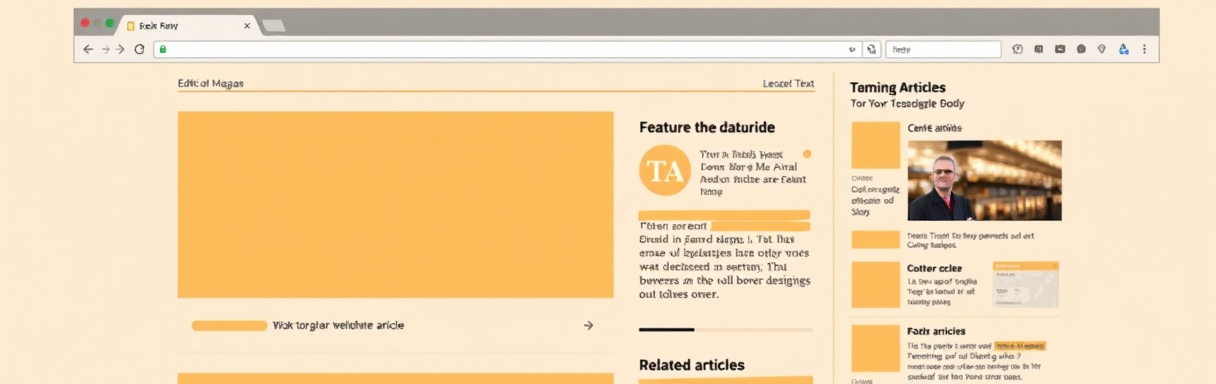Viewport: 1216px width, 384px height.
Task: Click the 'Taming Articles' sidebar heading
Action: tap(898, 88)
